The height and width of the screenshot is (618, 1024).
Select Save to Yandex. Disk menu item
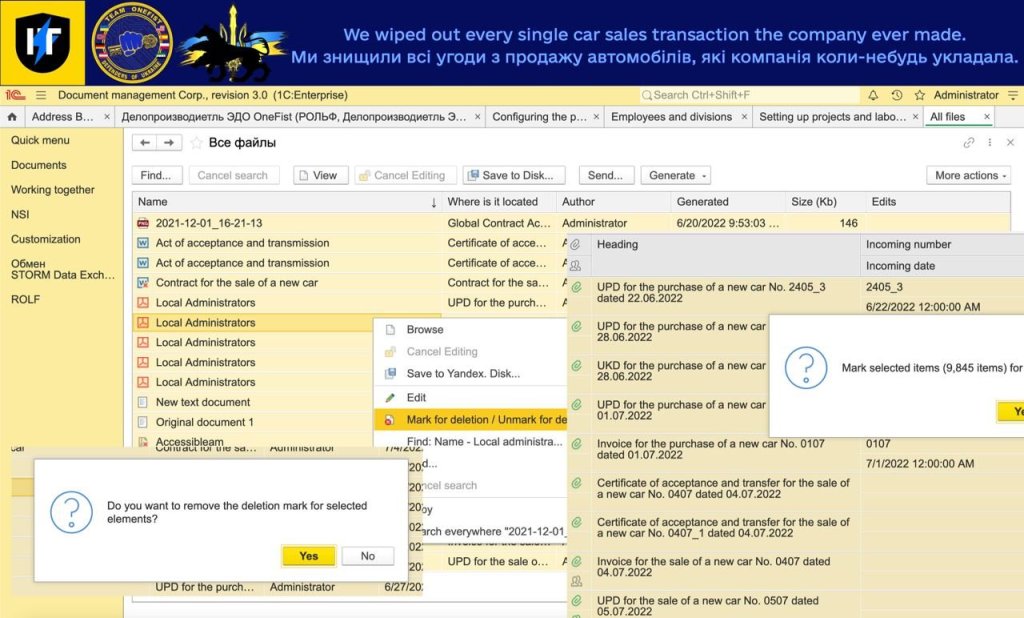pyautogui.click(x=463, y=374)
